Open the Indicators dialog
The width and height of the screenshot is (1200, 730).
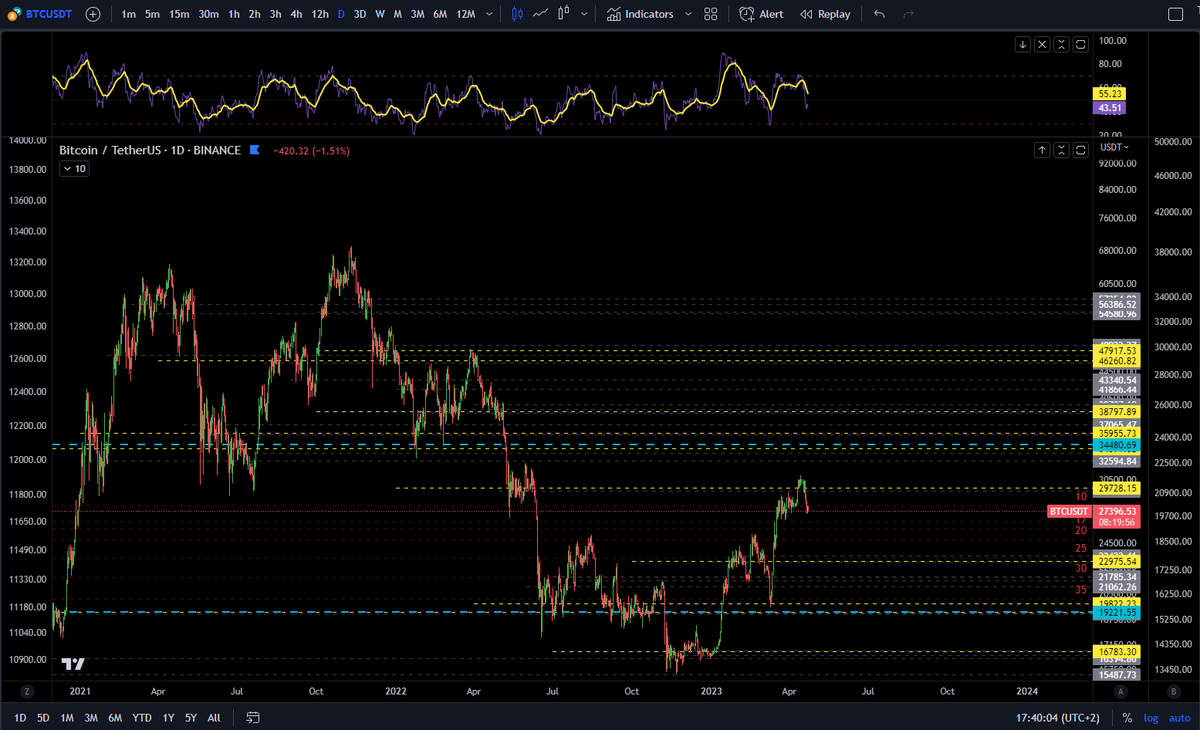coord(641,14)
